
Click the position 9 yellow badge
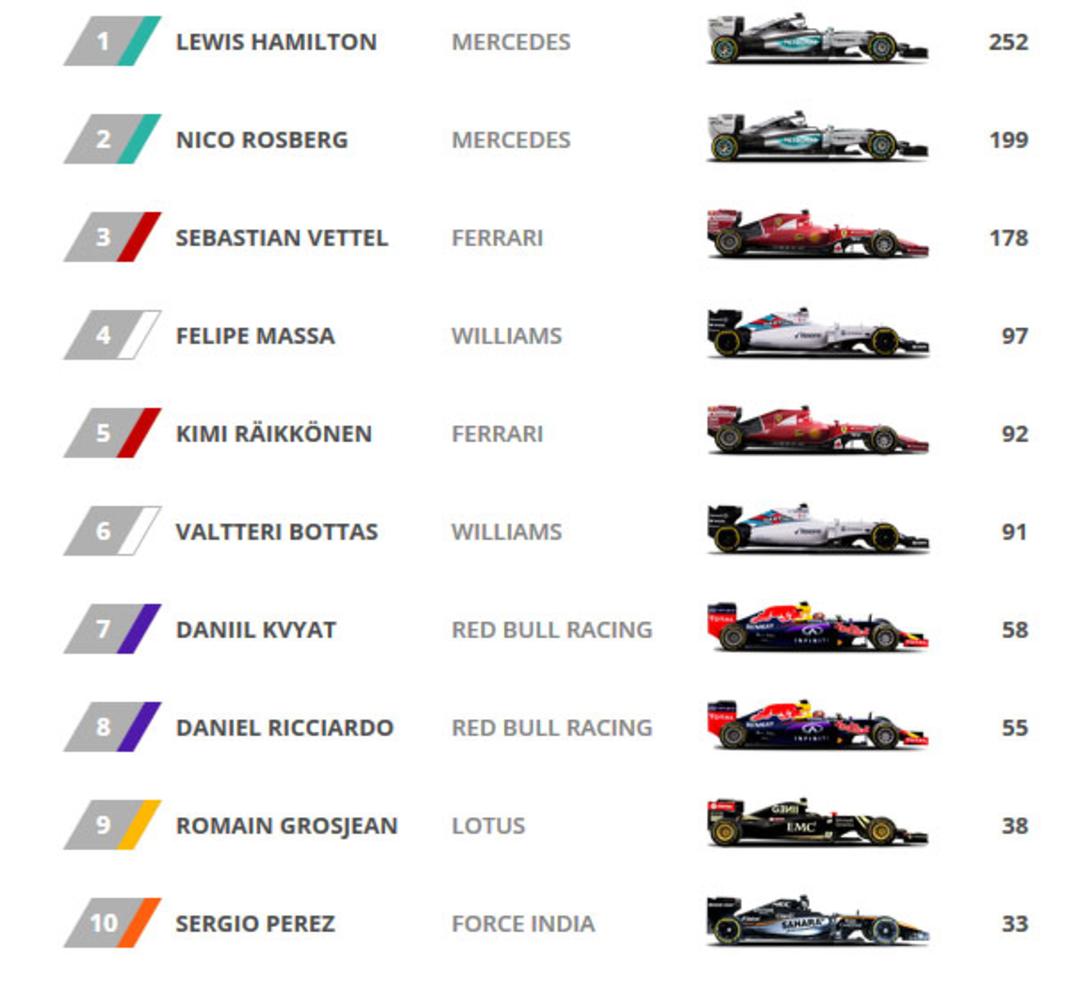tap(112, 825)
